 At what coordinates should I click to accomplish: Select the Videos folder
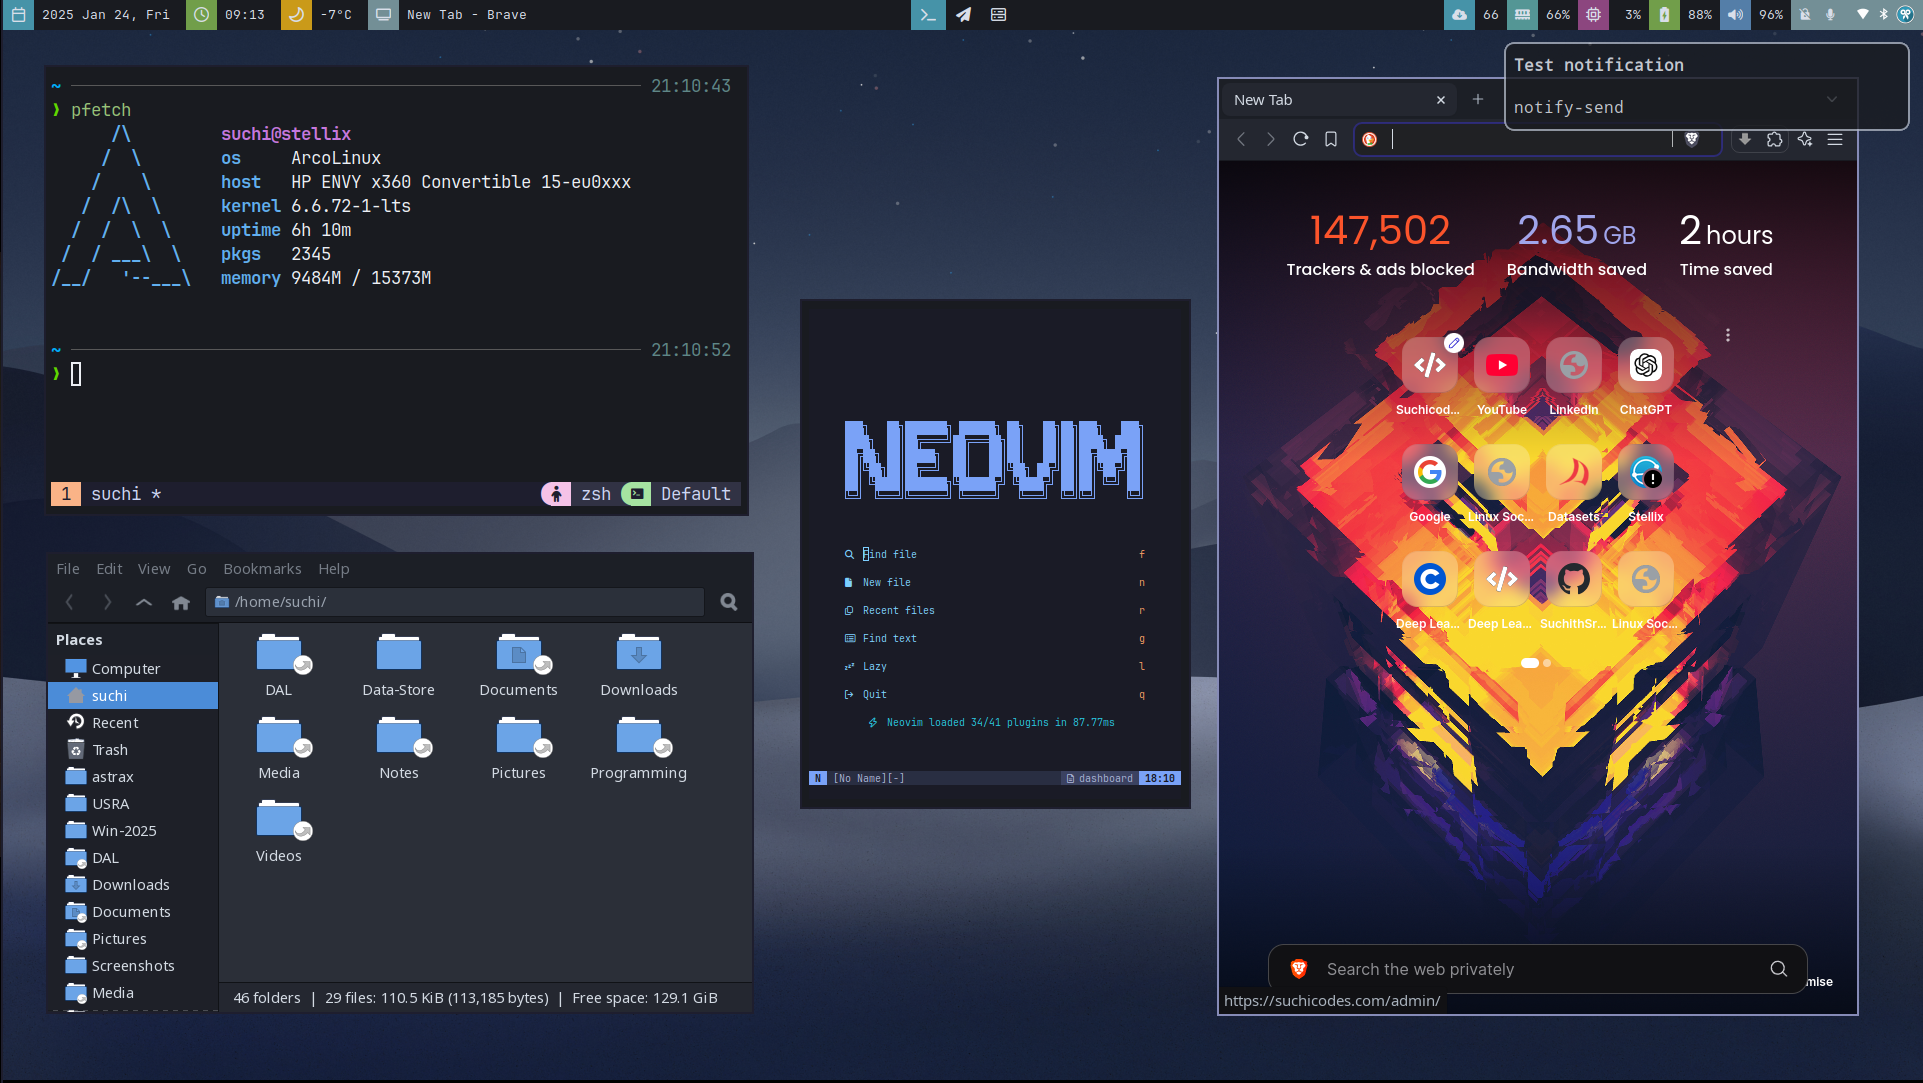click(278, 831)
